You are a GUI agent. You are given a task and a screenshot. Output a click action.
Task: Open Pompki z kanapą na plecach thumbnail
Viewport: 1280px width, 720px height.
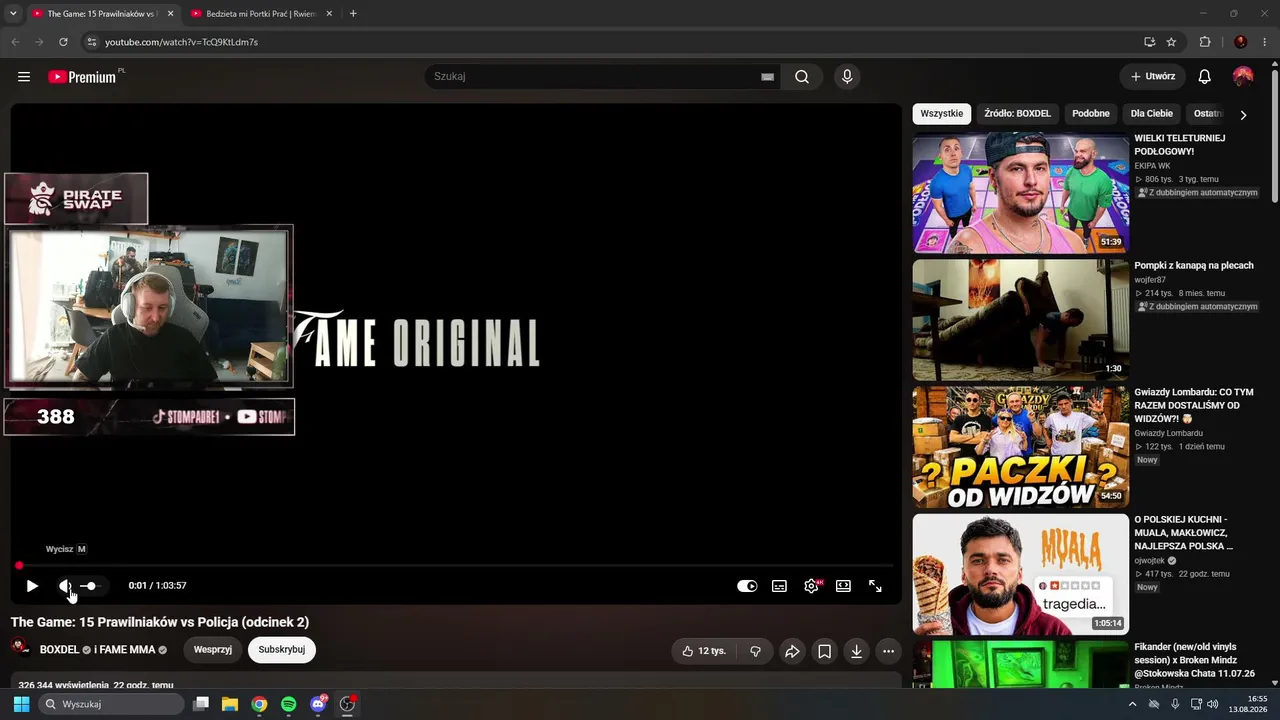(x=1021, y=320)
